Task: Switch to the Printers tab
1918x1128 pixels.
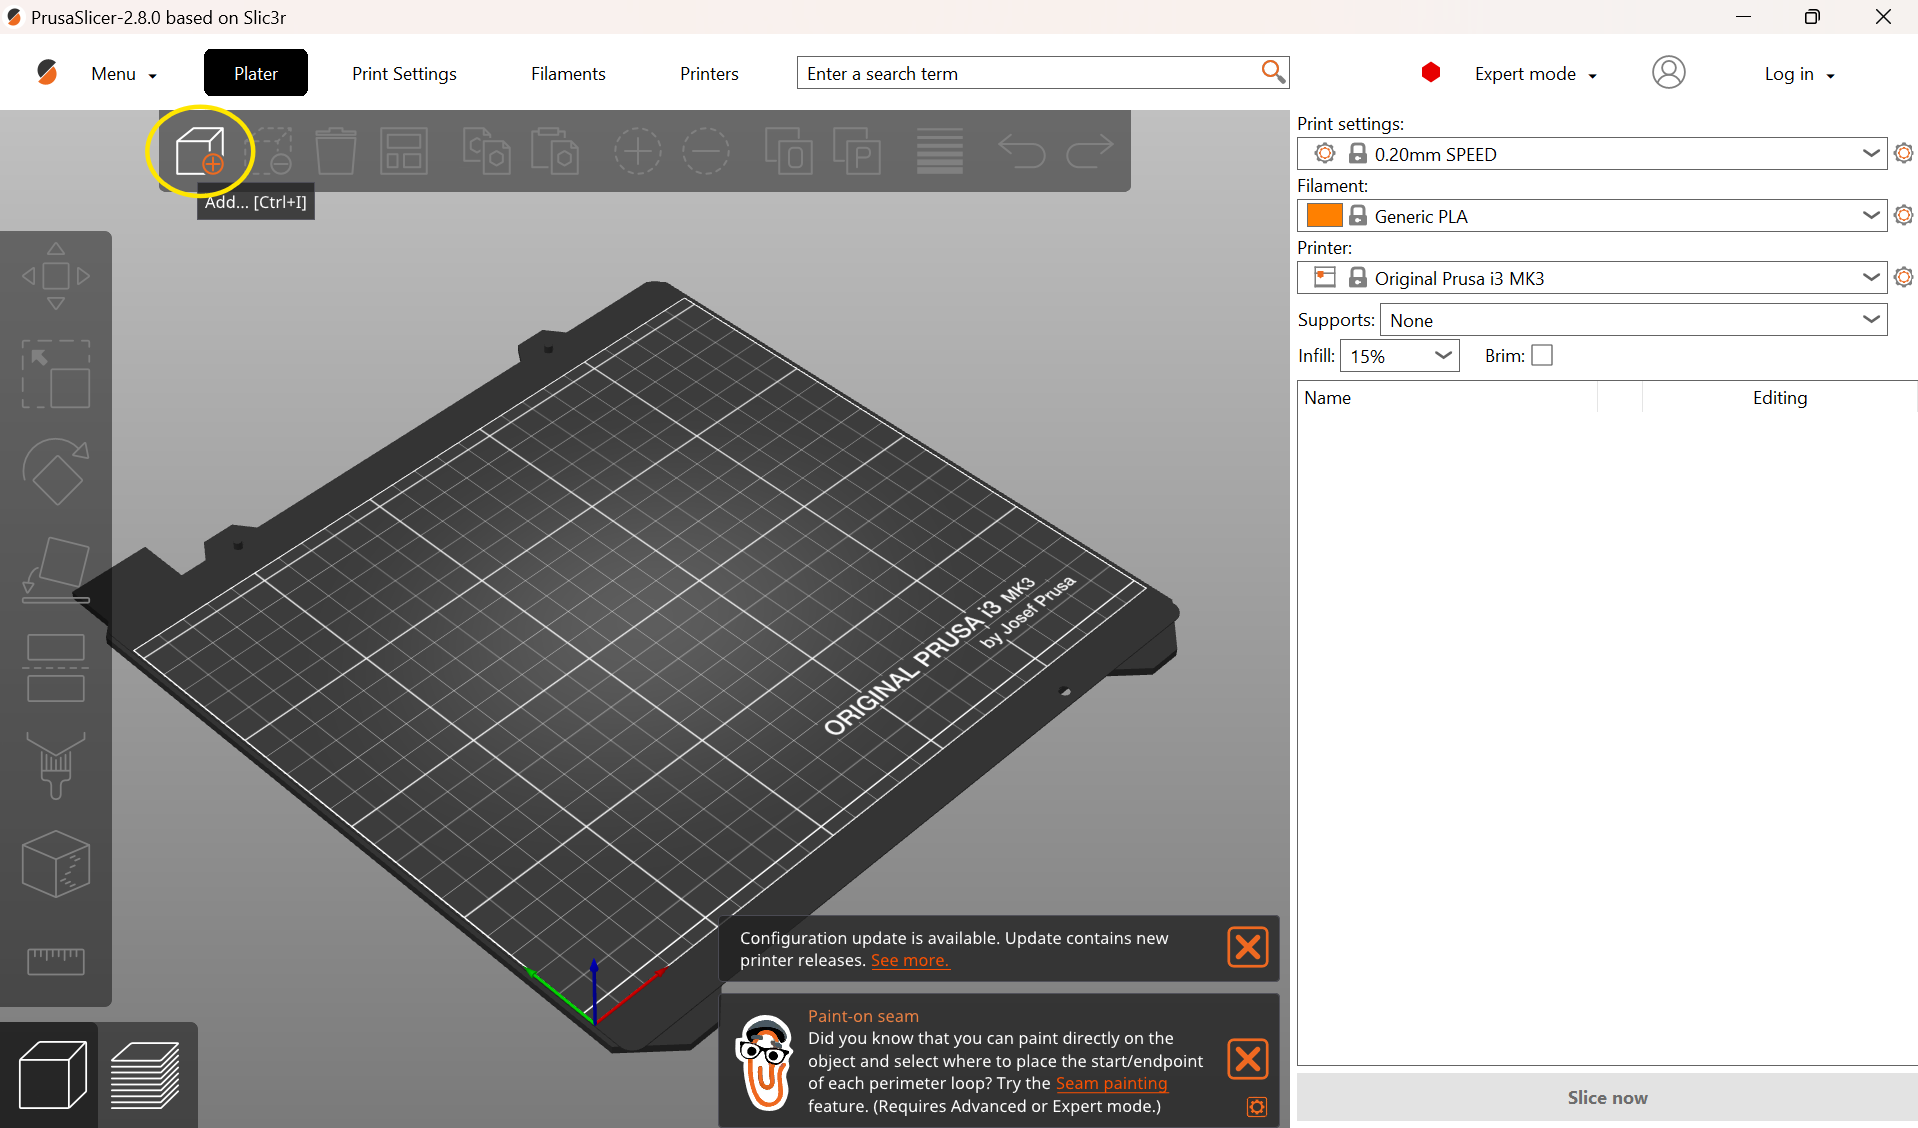Action: coord(709,74)
